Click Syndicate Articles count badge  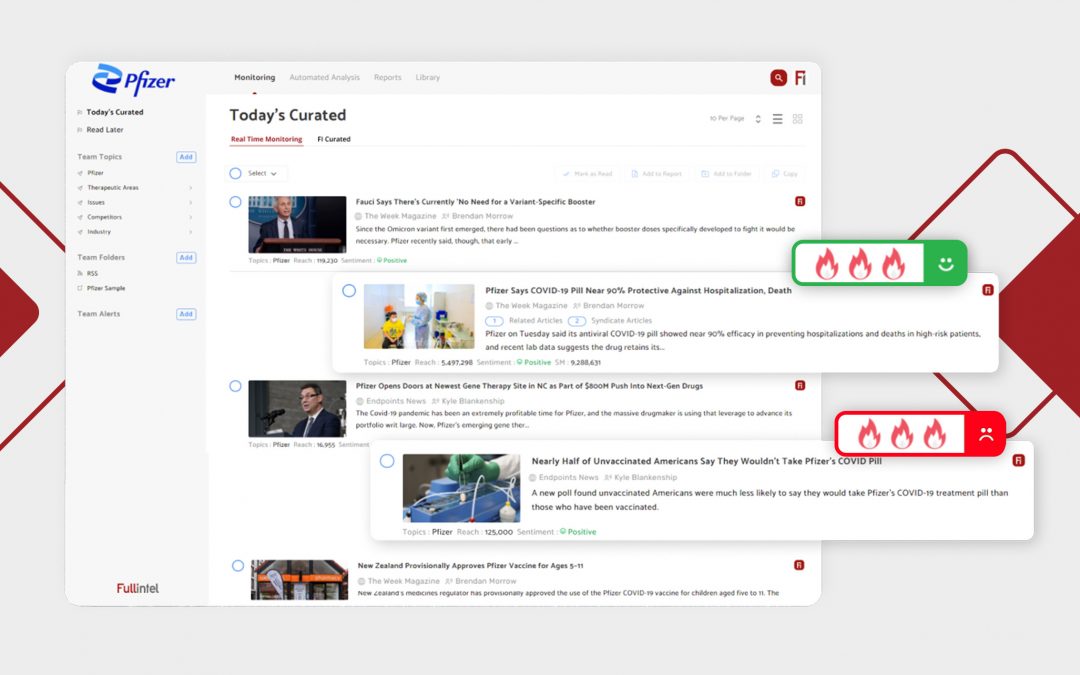click(x=577, y=320)
